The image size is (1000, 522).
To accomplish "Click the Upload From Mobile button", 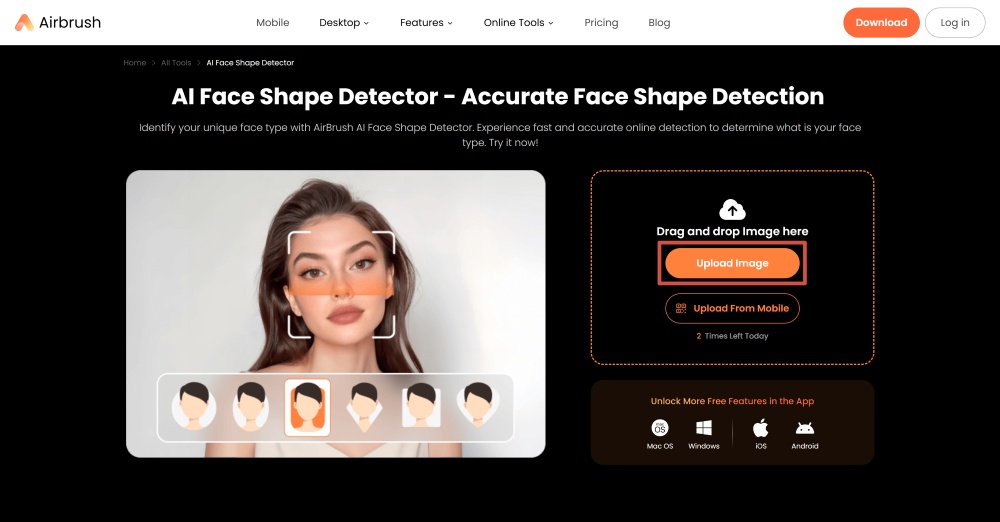I will [732, 308].
